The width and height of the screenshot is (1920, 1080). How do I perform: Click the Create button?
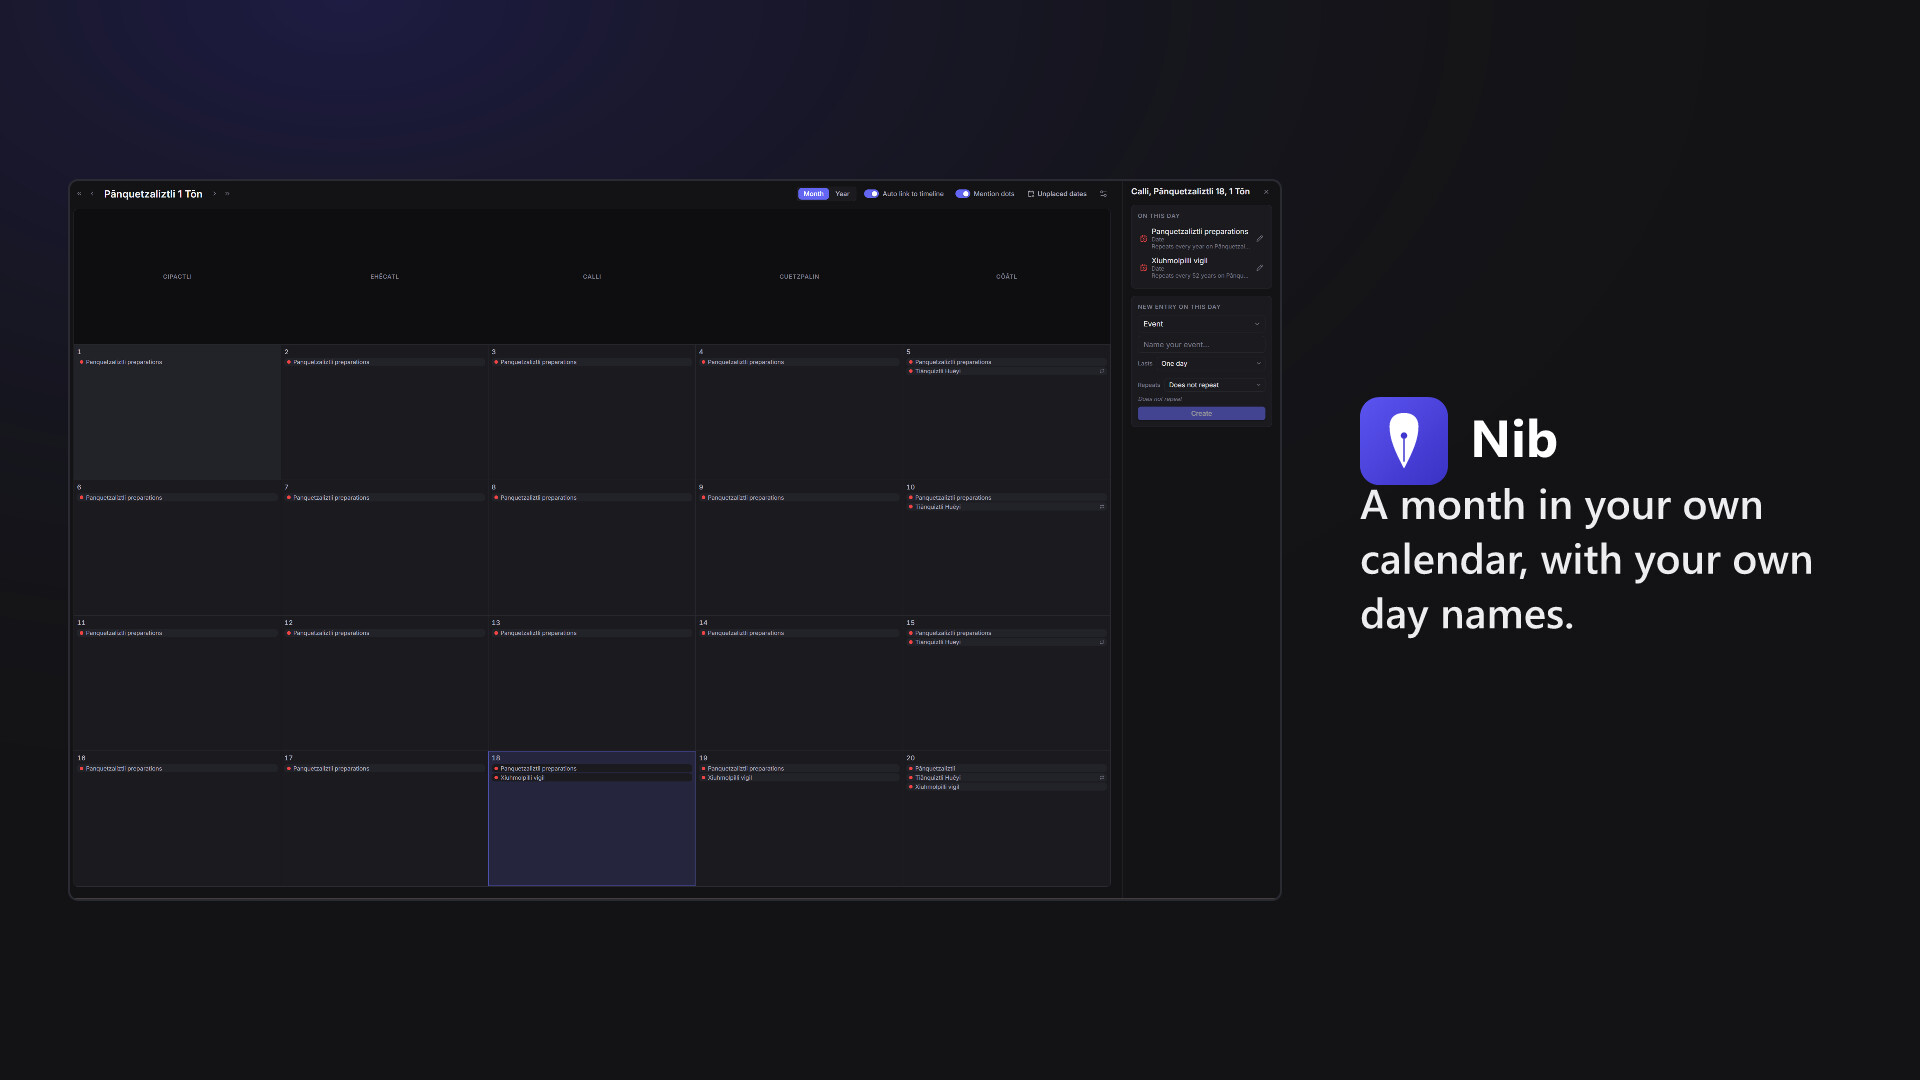tap(1201, 414)
